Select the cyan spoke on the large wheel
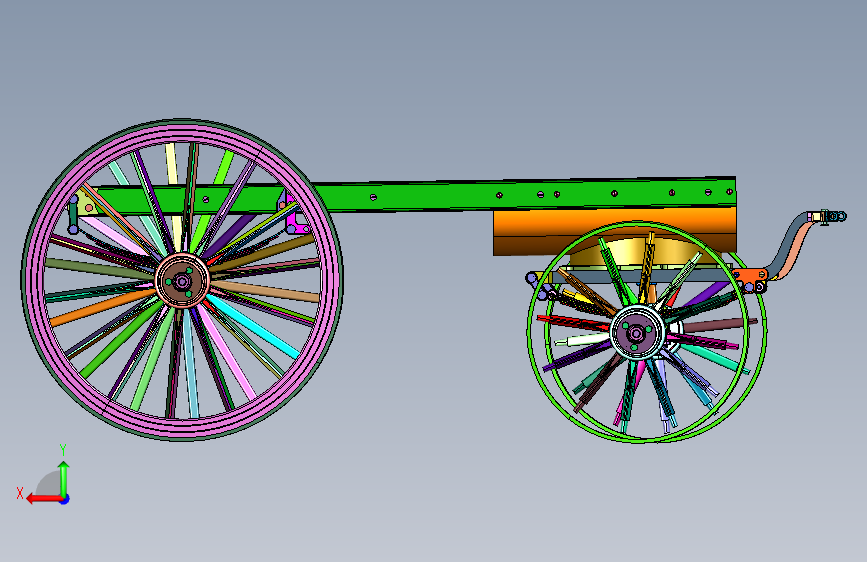The height and width of the screenshot is (562, 867). 253,326
